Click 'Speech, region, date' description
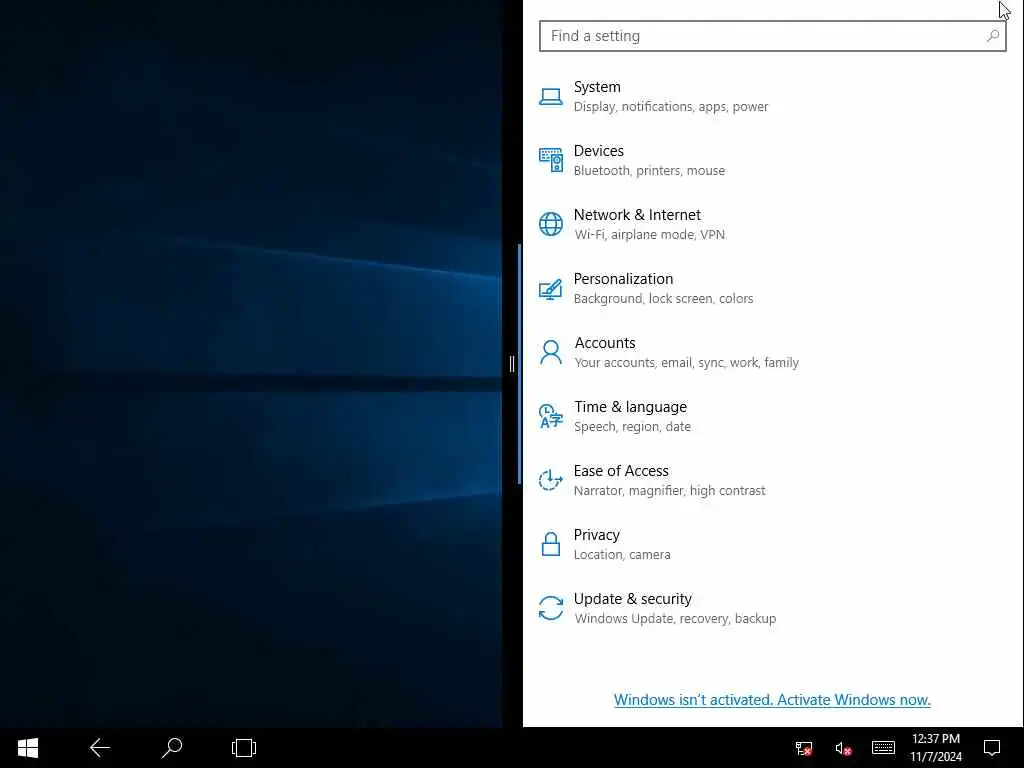This screenshot has width=1024, height=768. tap(632, 426)
